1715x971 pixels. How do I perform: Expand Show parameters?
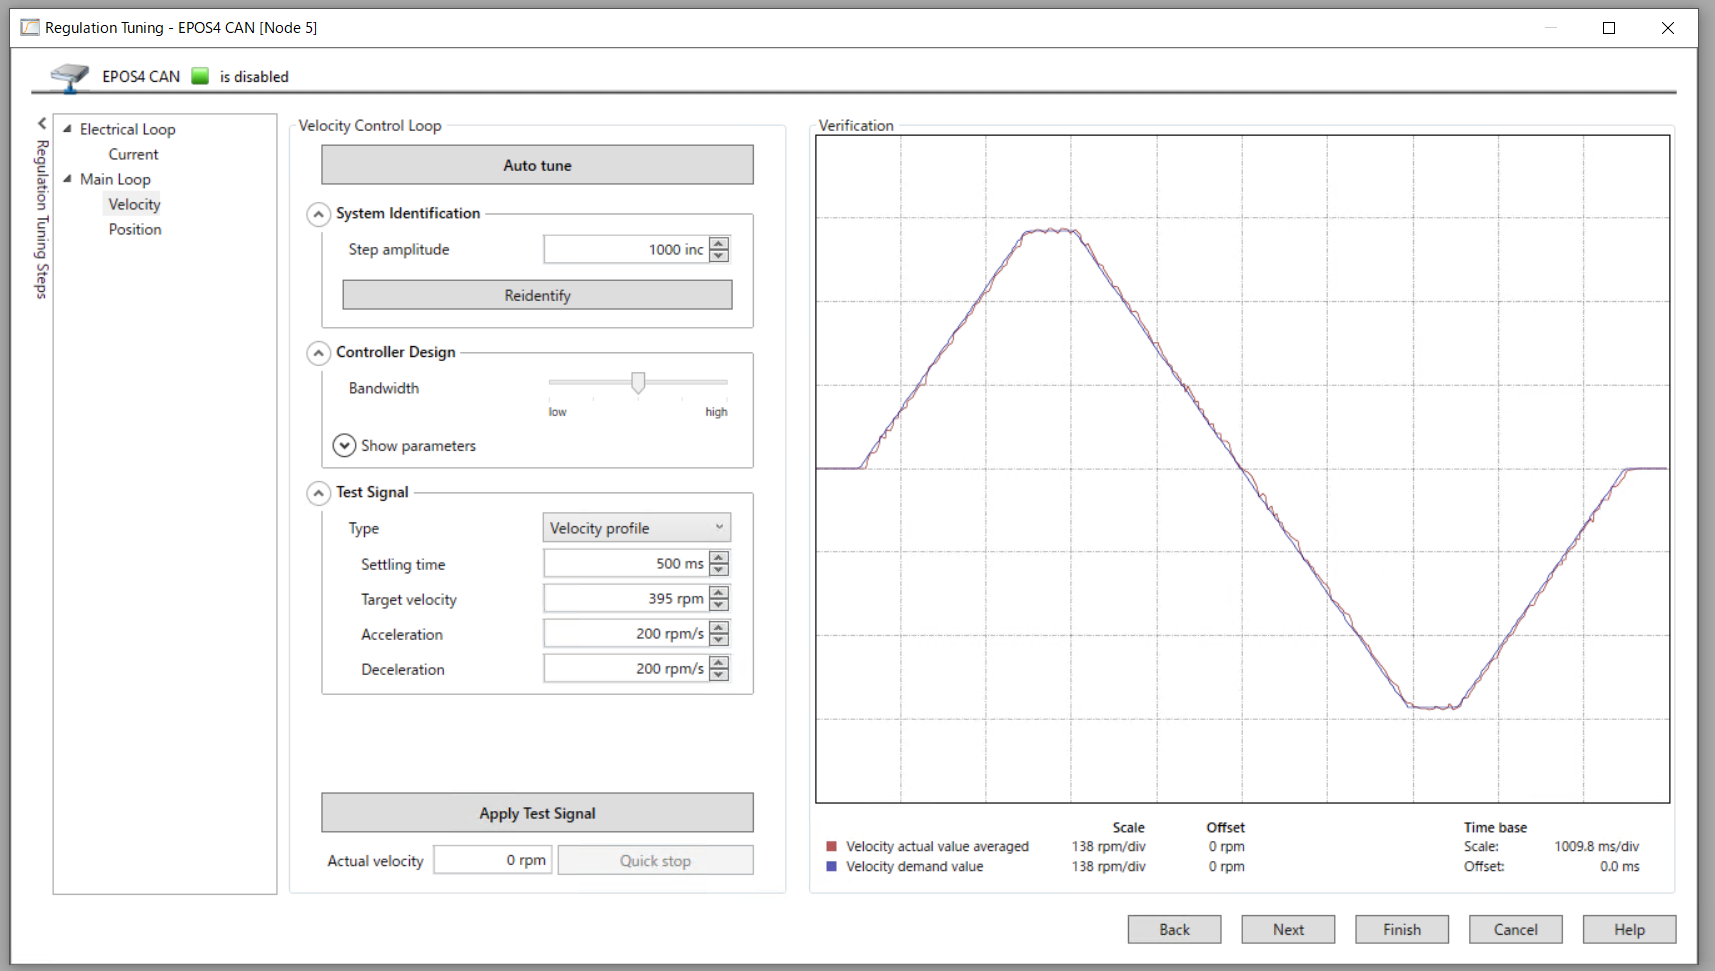click(x=344, y=445)
